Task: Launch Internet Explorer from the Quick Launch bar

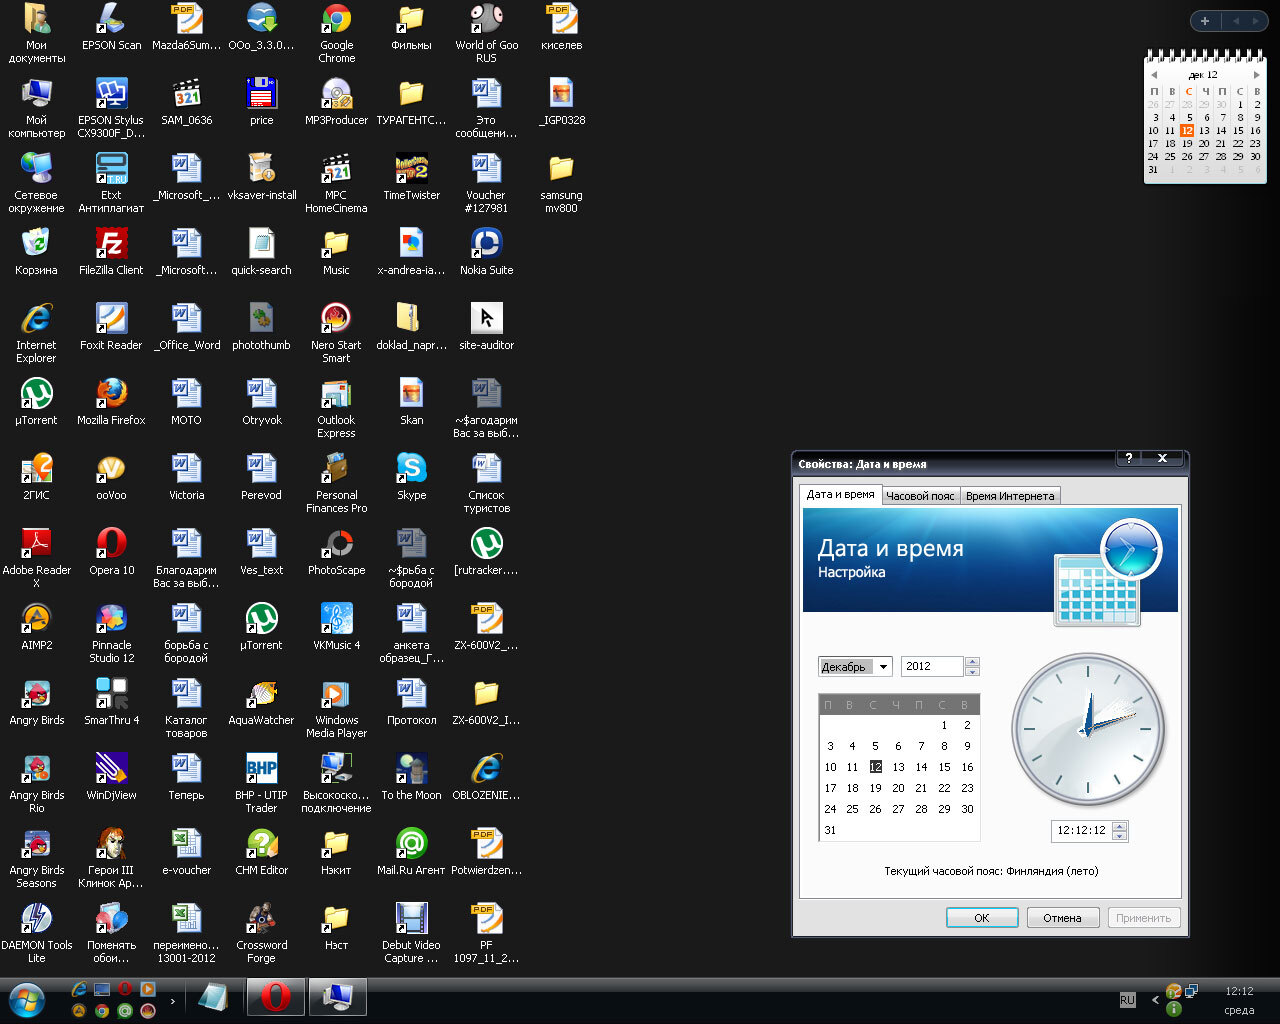Action: [x=79, y=989]
